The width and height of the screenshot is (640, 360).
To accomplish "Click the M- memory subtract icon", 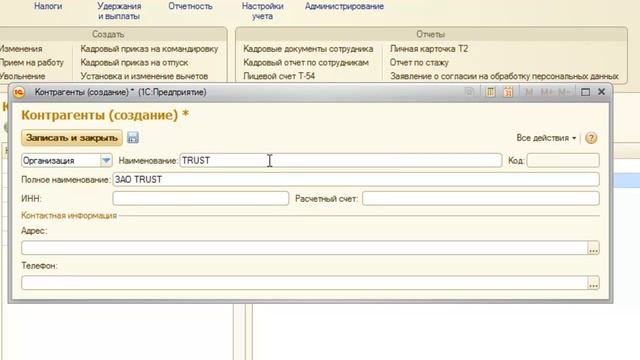I will pos(564,92).
